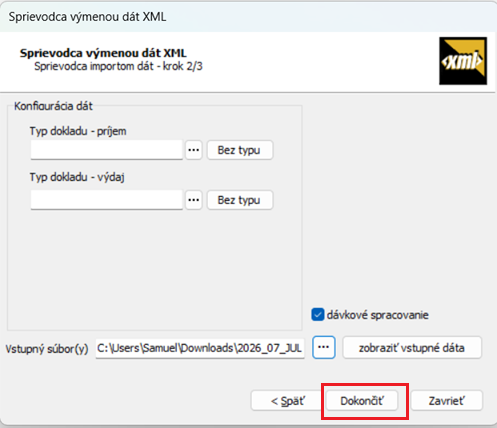Click the Konfigurácia dát group label
The width and height of the screenshot is (497, 428).
[x=53, y=106]
